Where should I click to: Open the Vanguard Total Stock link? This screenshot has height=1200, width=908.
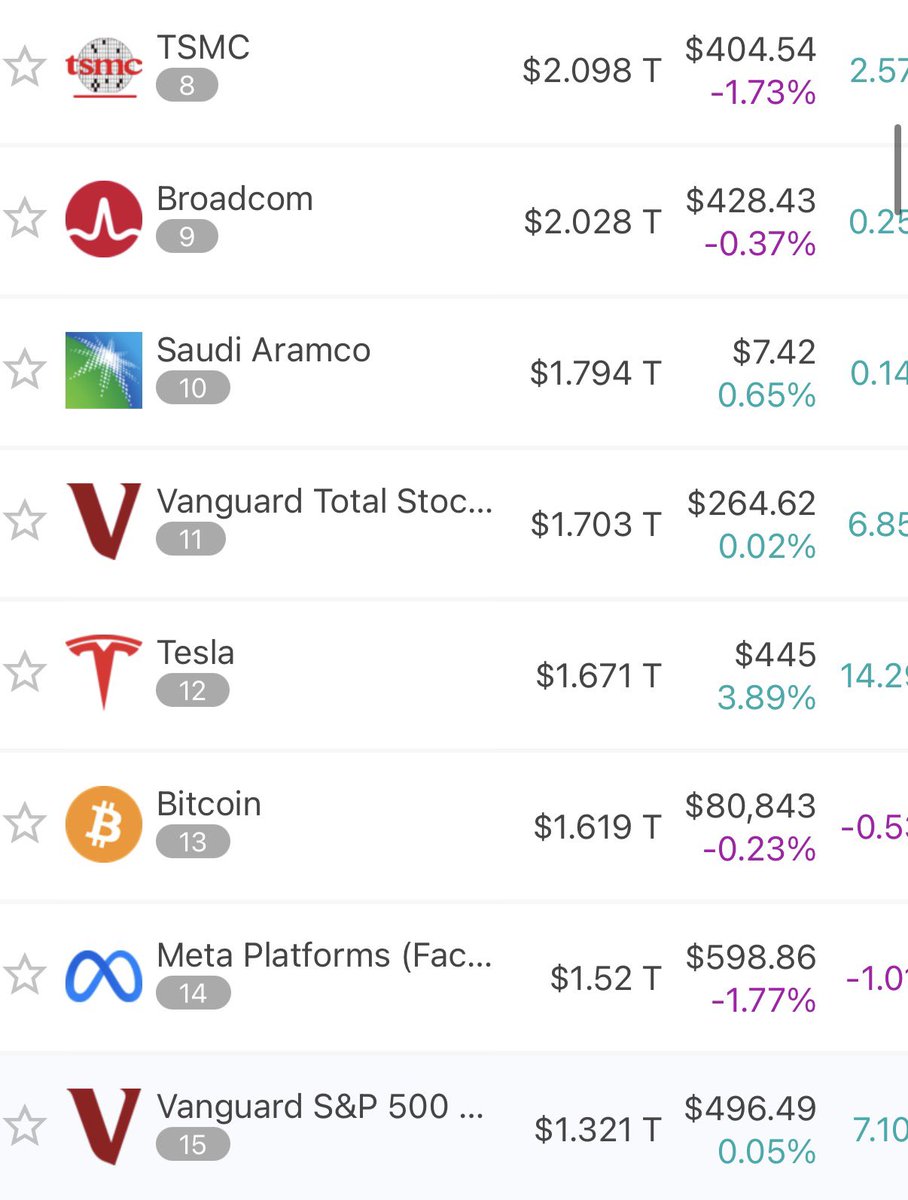pos(325,502)
